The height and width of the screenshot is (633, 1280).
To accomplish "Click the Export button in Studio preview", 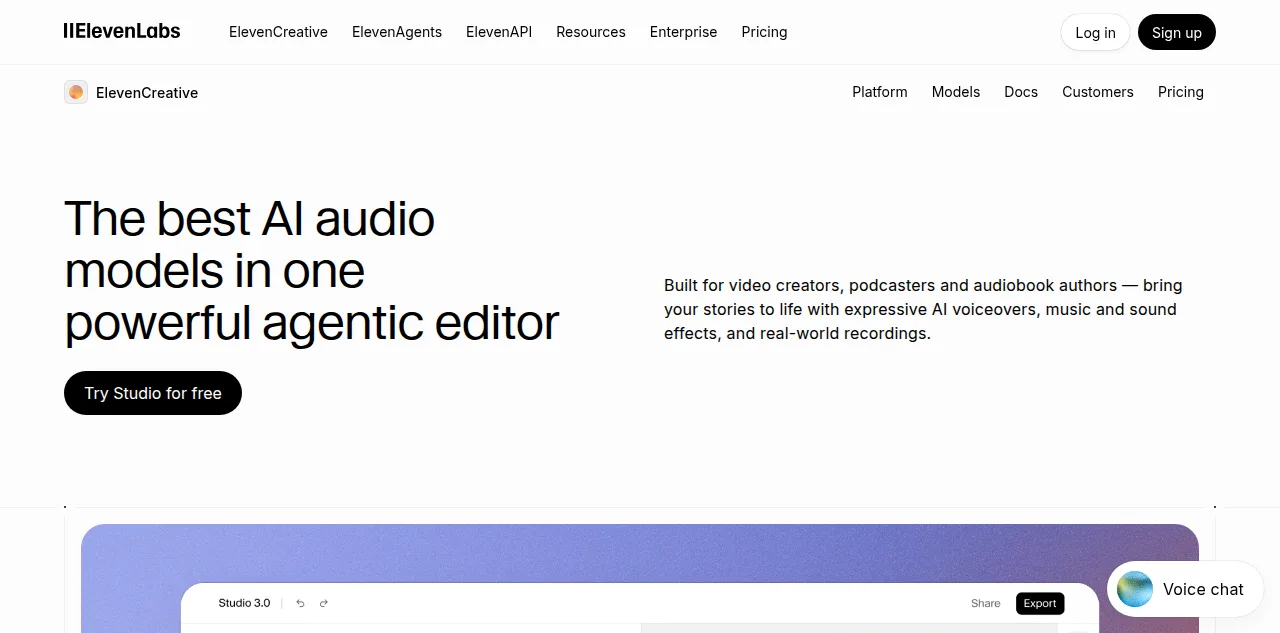I will click(1040, 603).
